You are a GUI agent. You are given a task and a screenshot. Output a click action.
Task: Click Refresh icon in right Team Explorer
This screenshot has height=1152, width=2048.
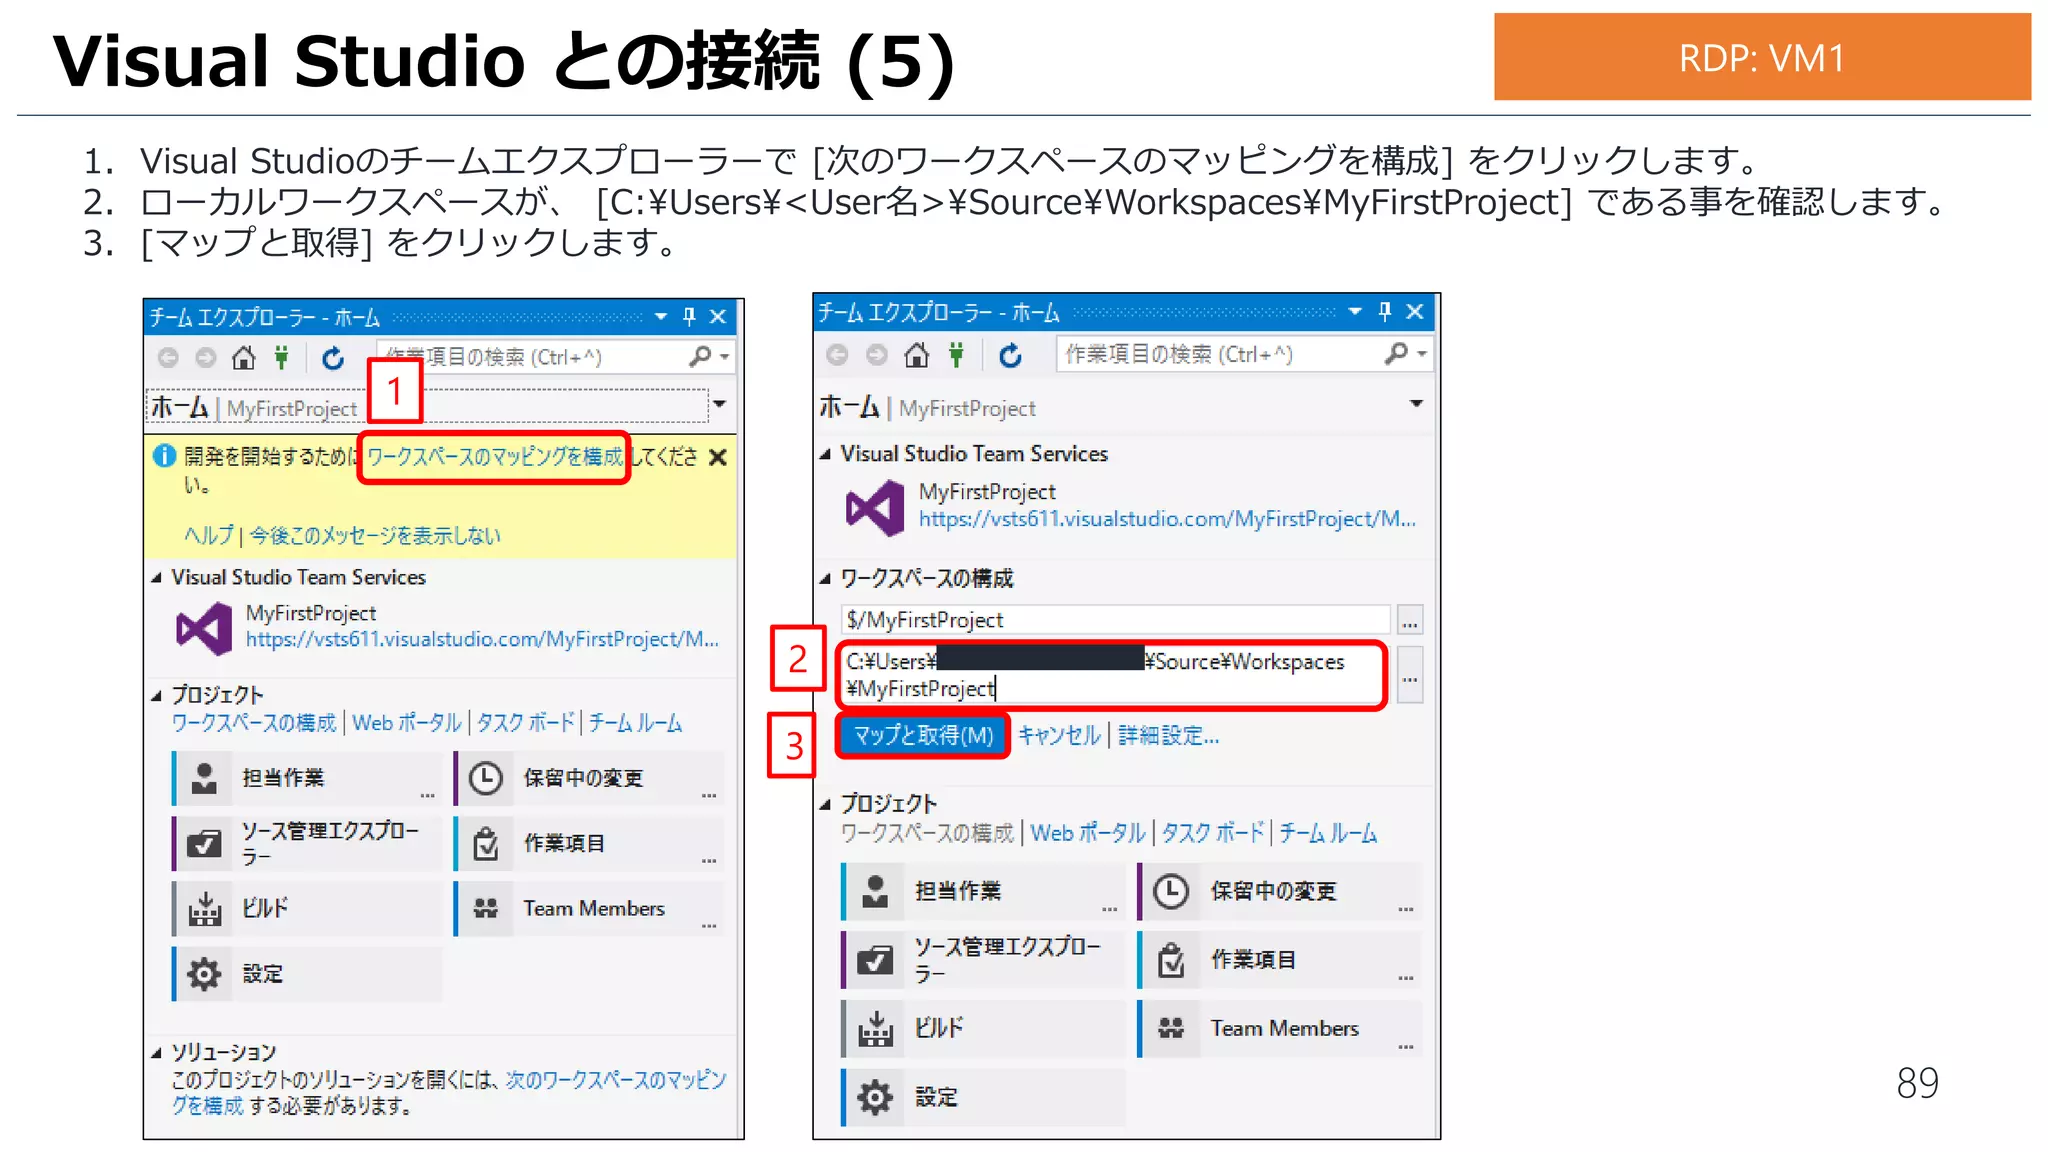(x=1010, y=354)
